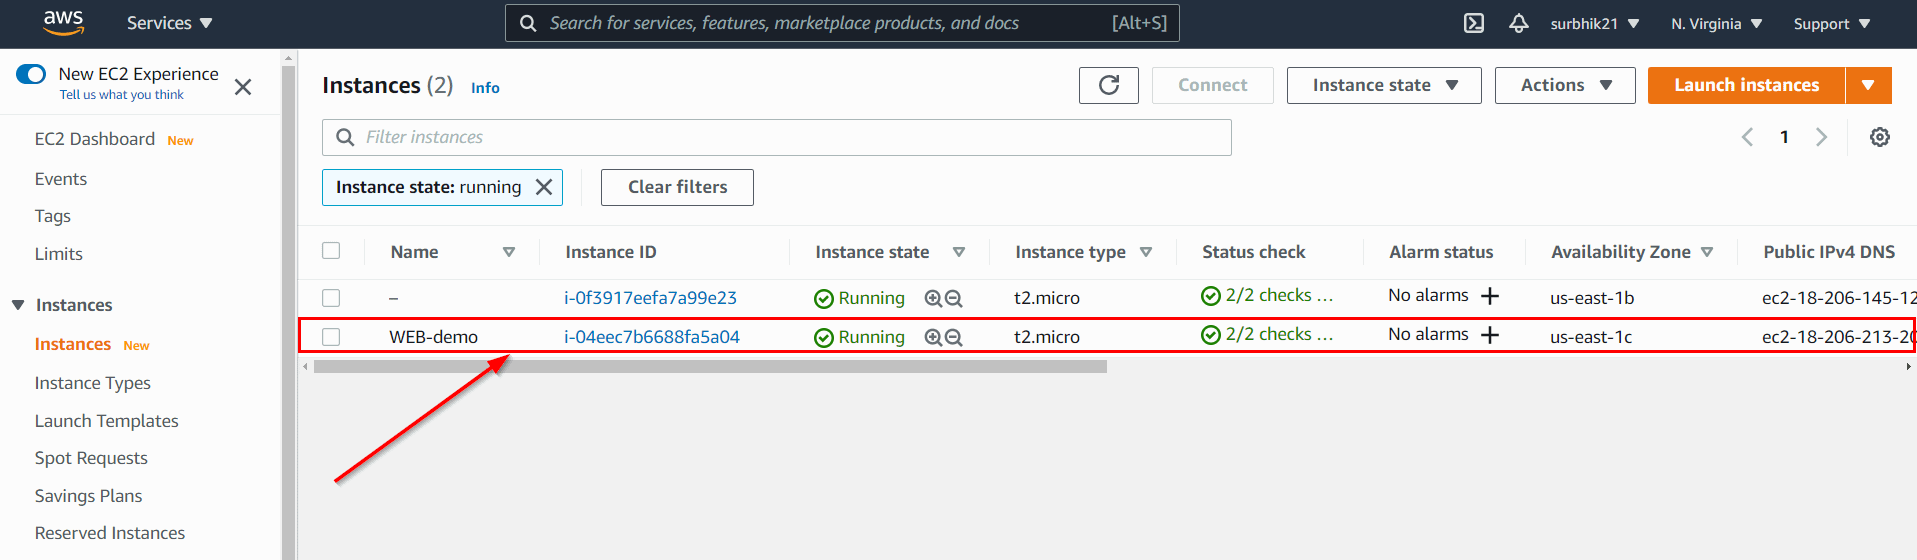Screen dimensions: 1917x560
Task: Select Instances item in sidebar
Action: tap(73, 344)
